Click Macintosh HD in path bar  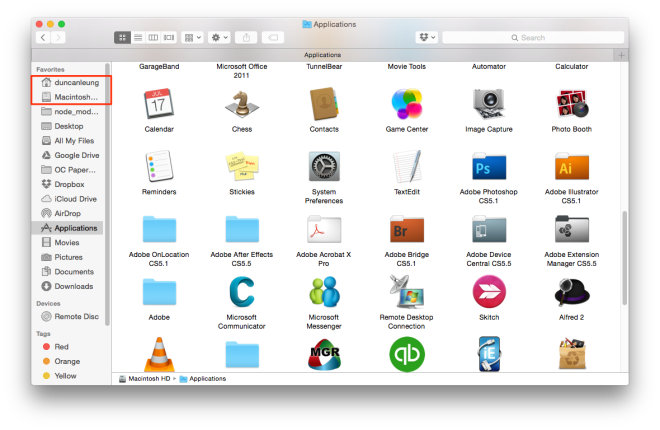pyautogui.click(x=144, y=379)
